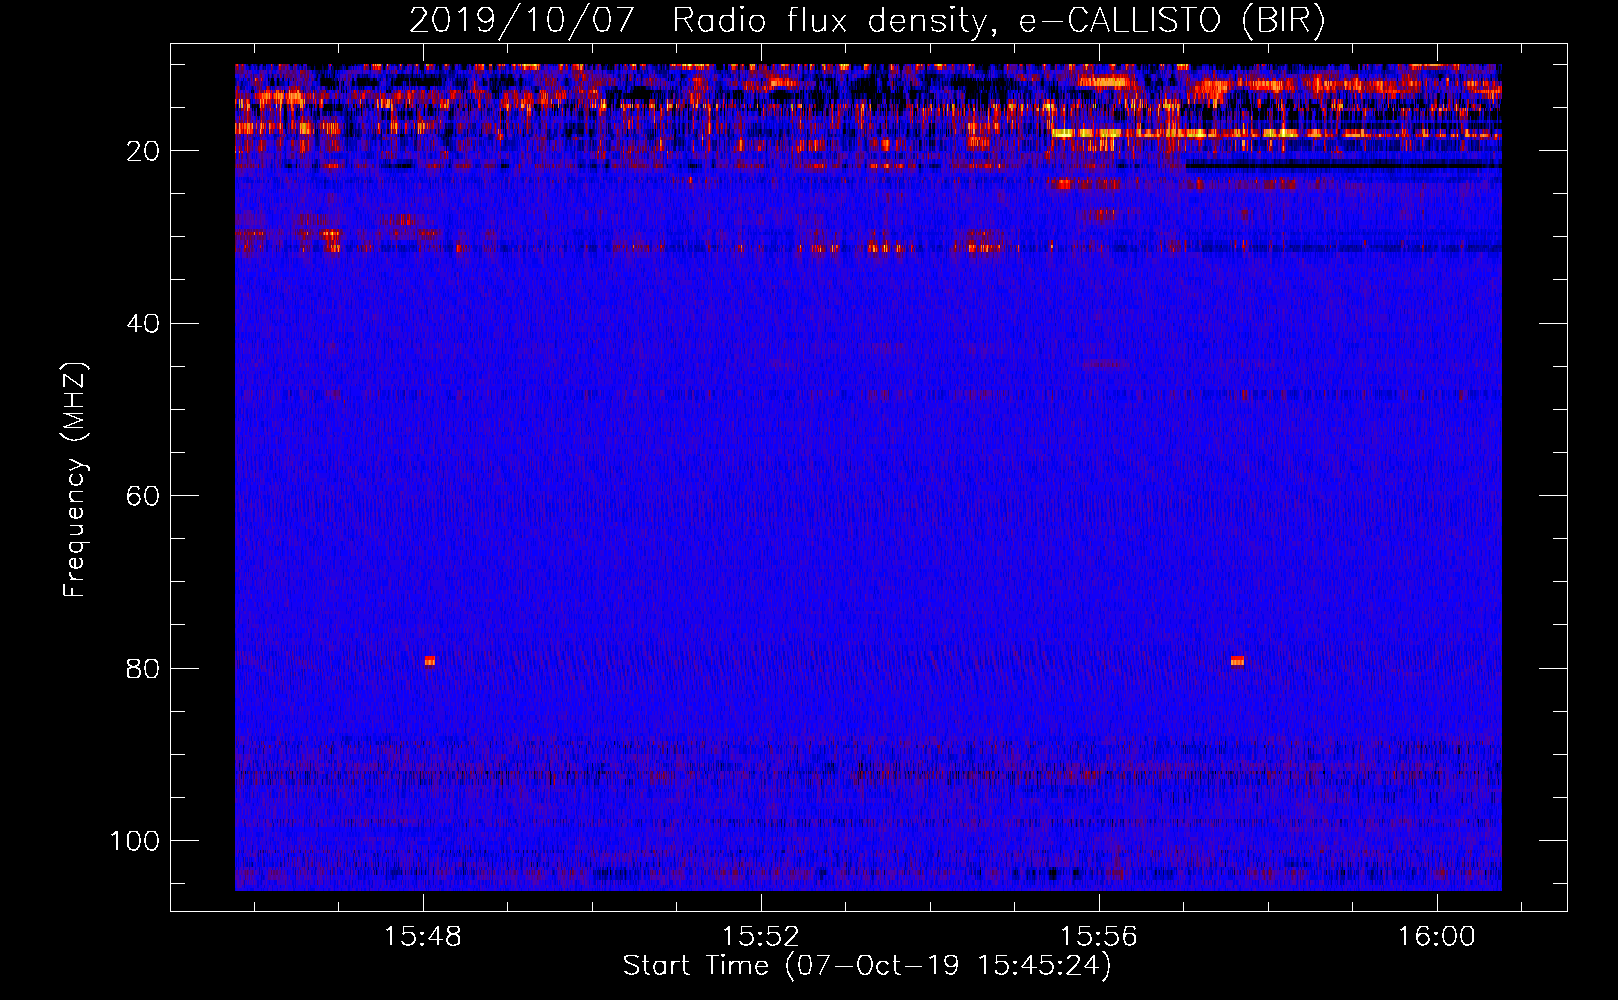Click the '40' frequency tick label

(143, 324)
